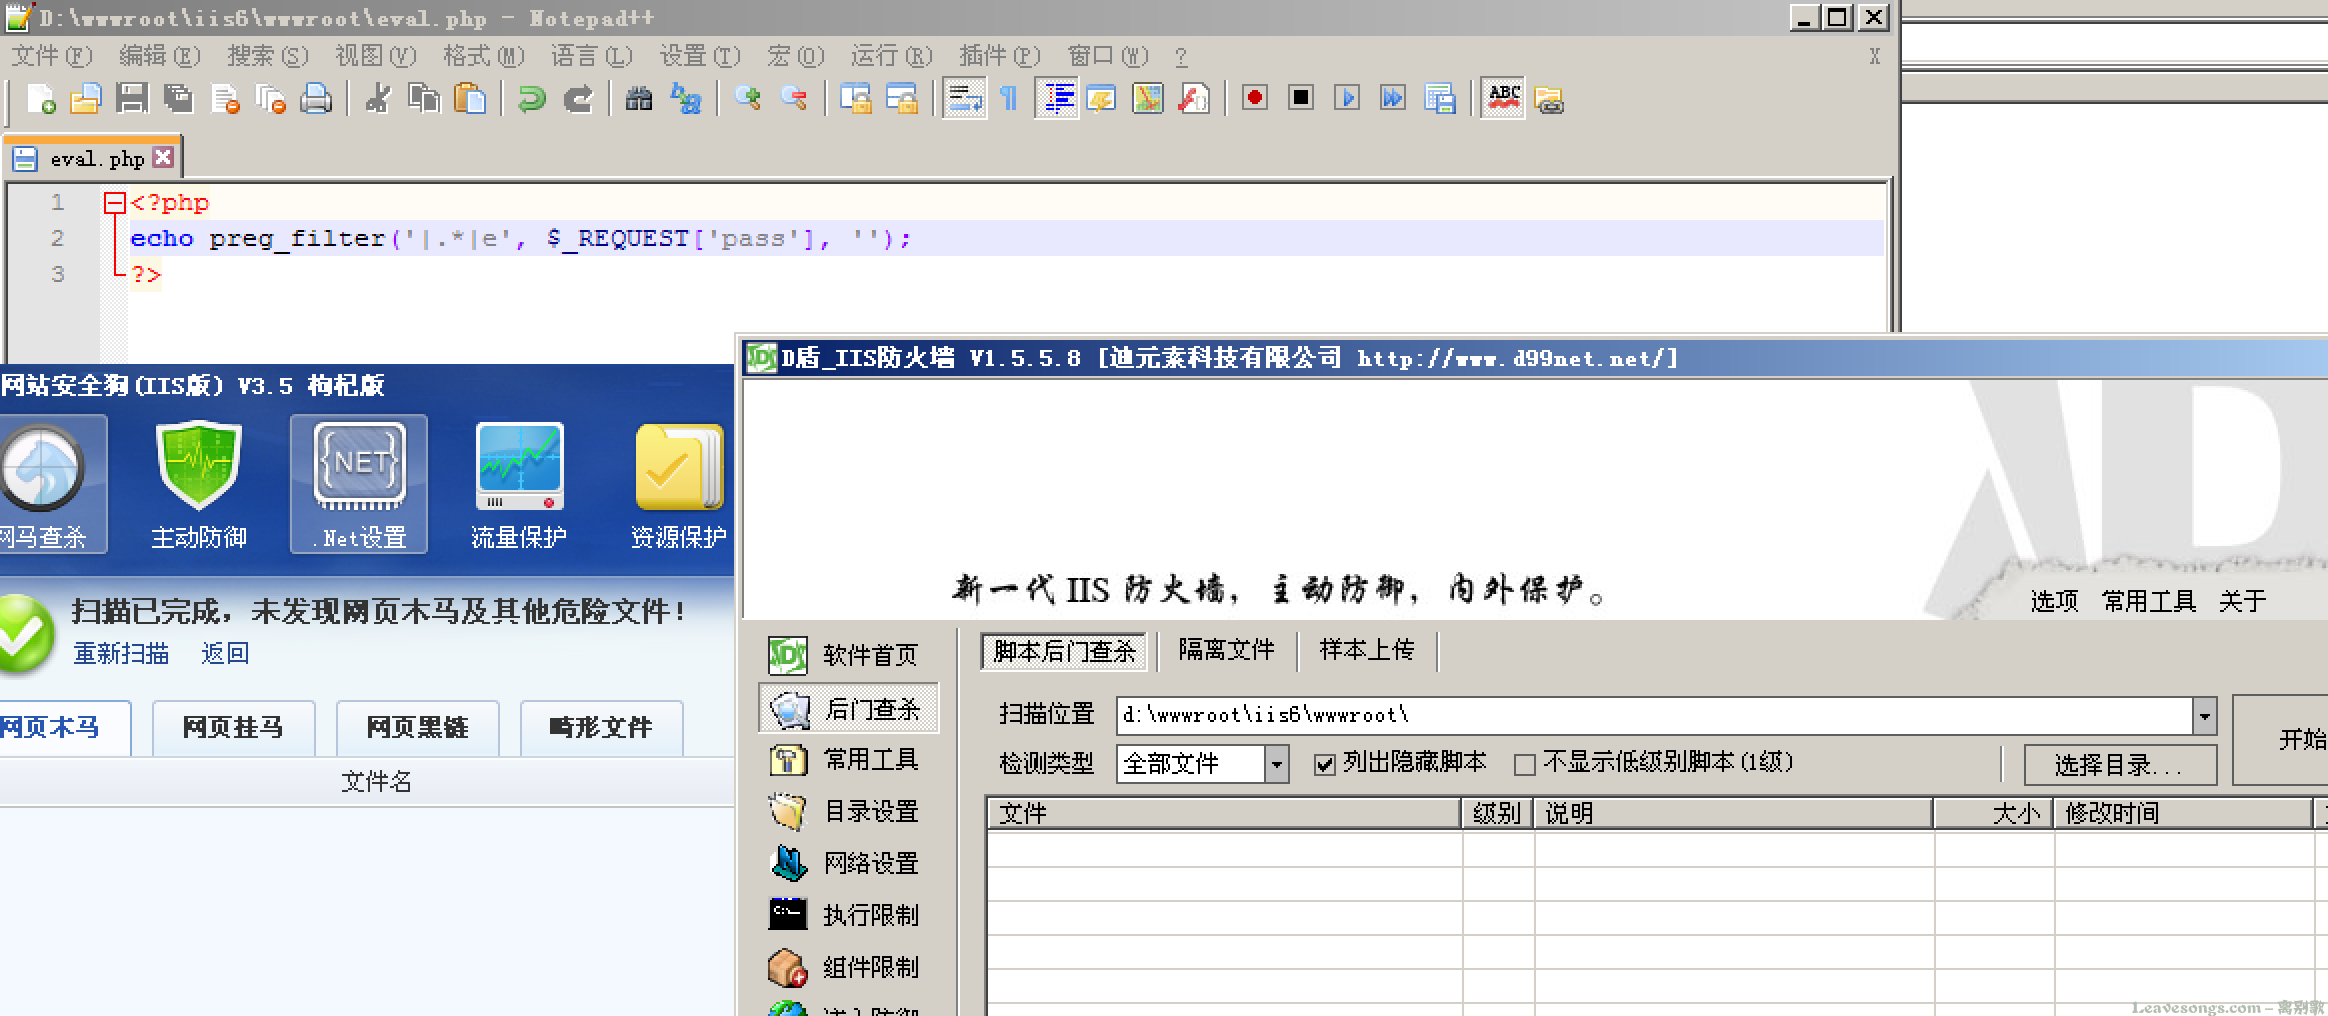The width and height of the screenshot is (2328, 1016).
Task: Click the Replace icon next to binoculars
Action: pyautogui.click(x=686, y=99)
